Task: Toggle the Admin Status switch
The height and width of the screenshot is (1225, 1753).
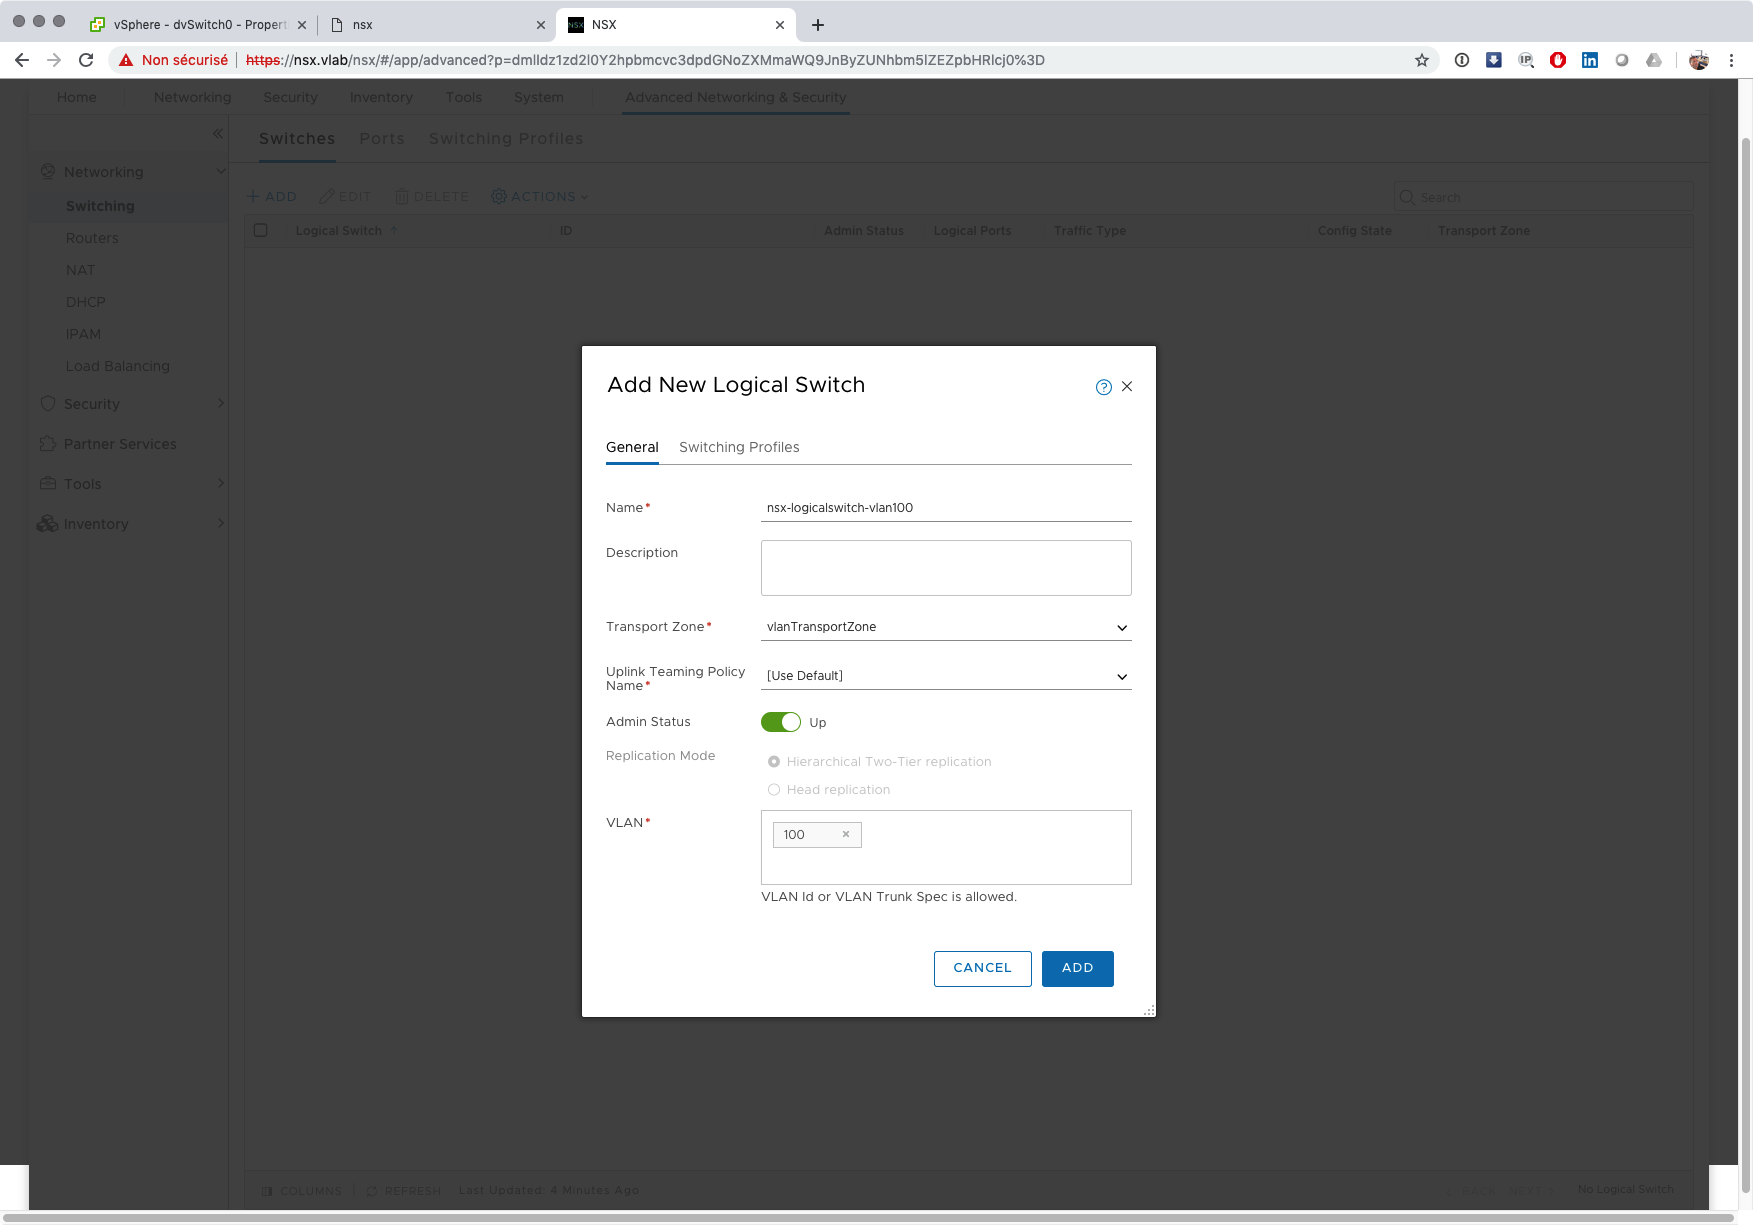Action: 780,722
